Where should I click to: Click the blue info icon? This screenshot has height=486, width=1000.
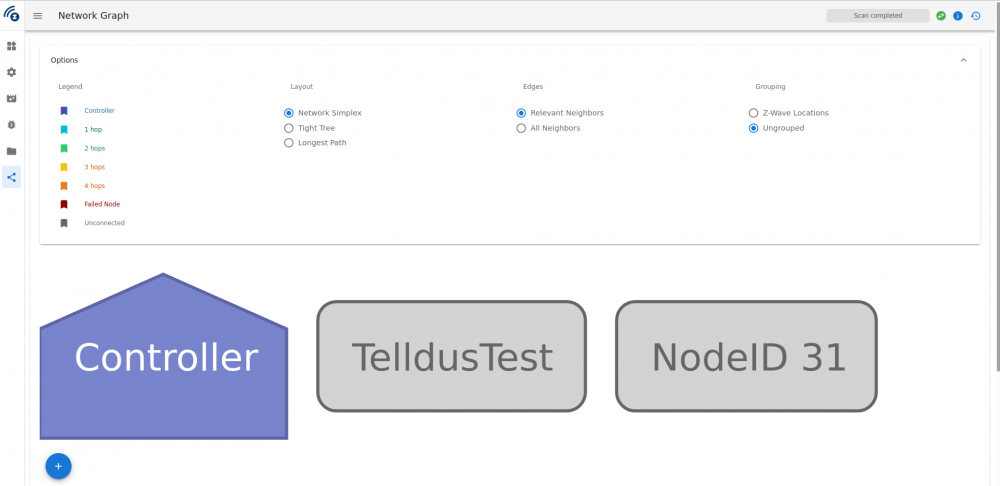(x=958, y=16)
